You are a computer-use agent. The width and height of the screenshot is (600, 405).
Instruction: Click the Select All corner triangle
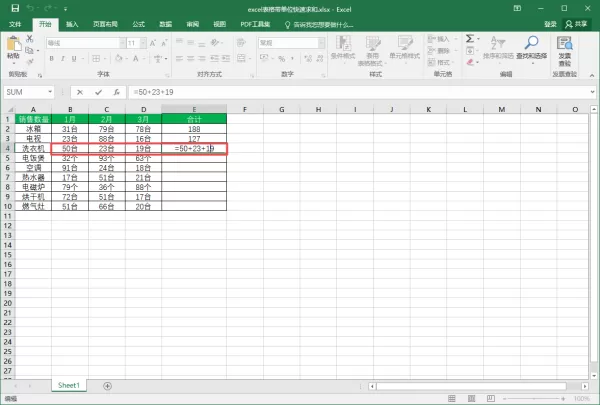click(x=10, y=109)
